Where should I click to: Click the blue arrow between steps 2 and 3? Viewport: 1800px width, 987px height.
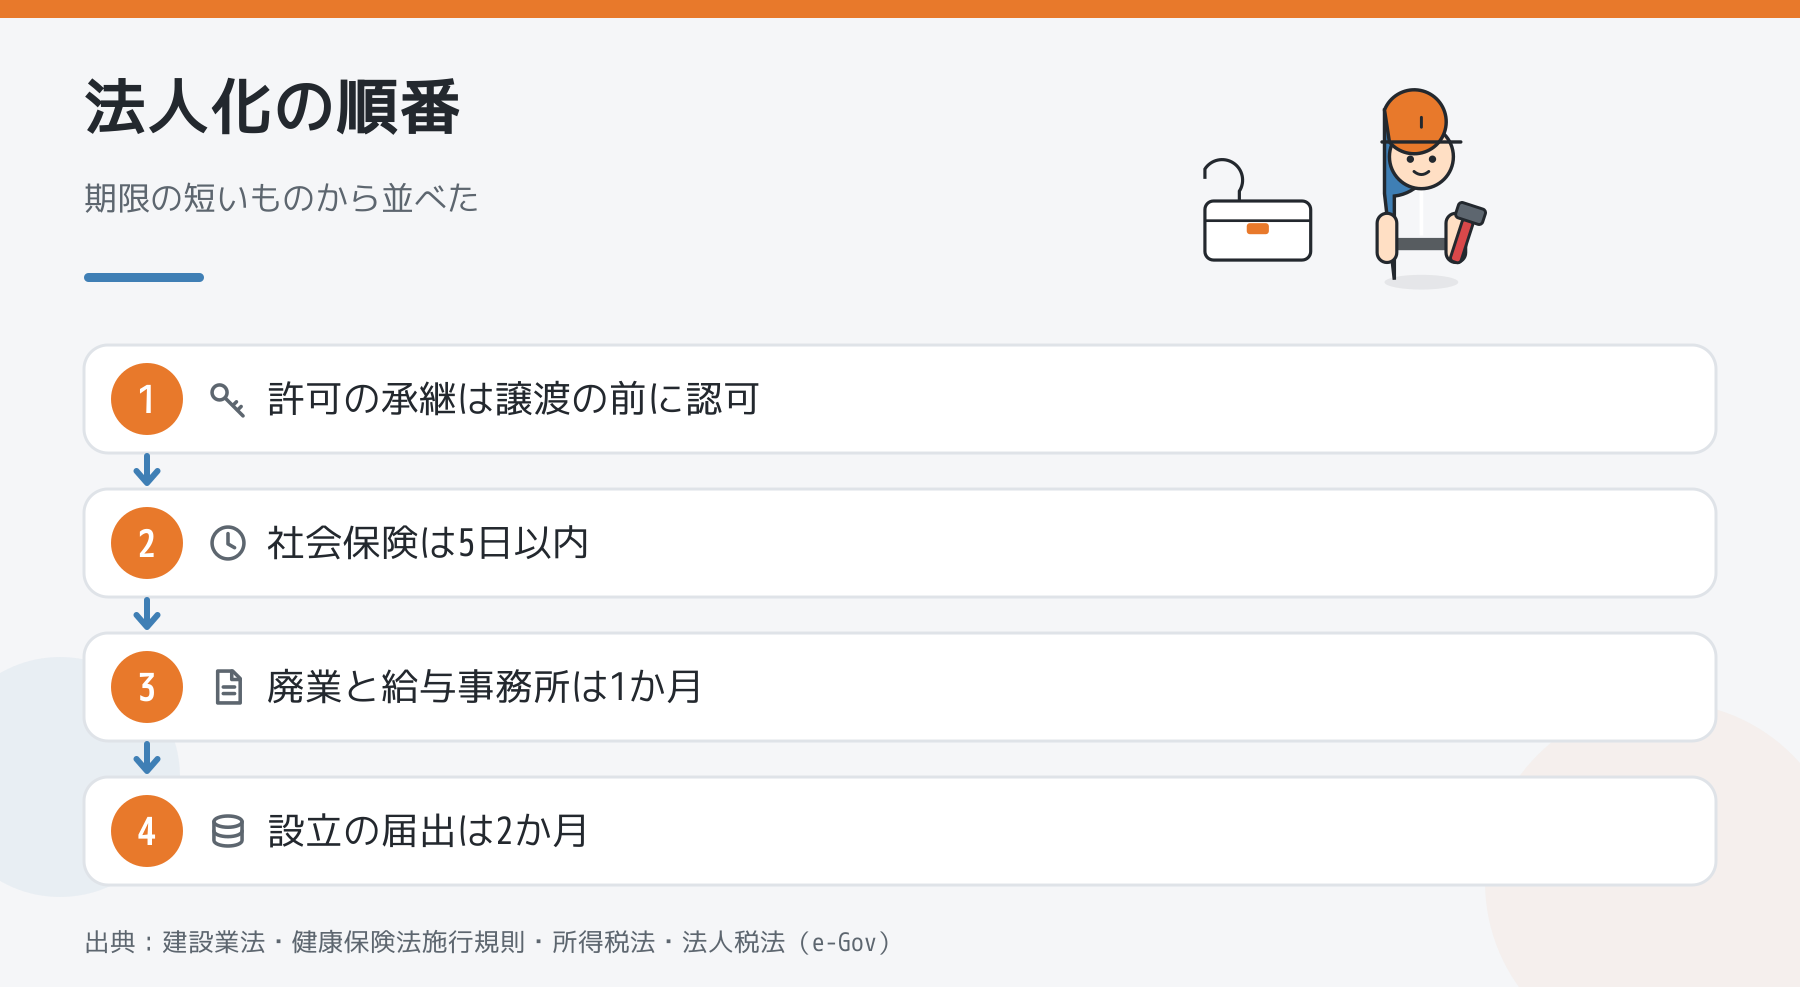click(x=147, y=614)
